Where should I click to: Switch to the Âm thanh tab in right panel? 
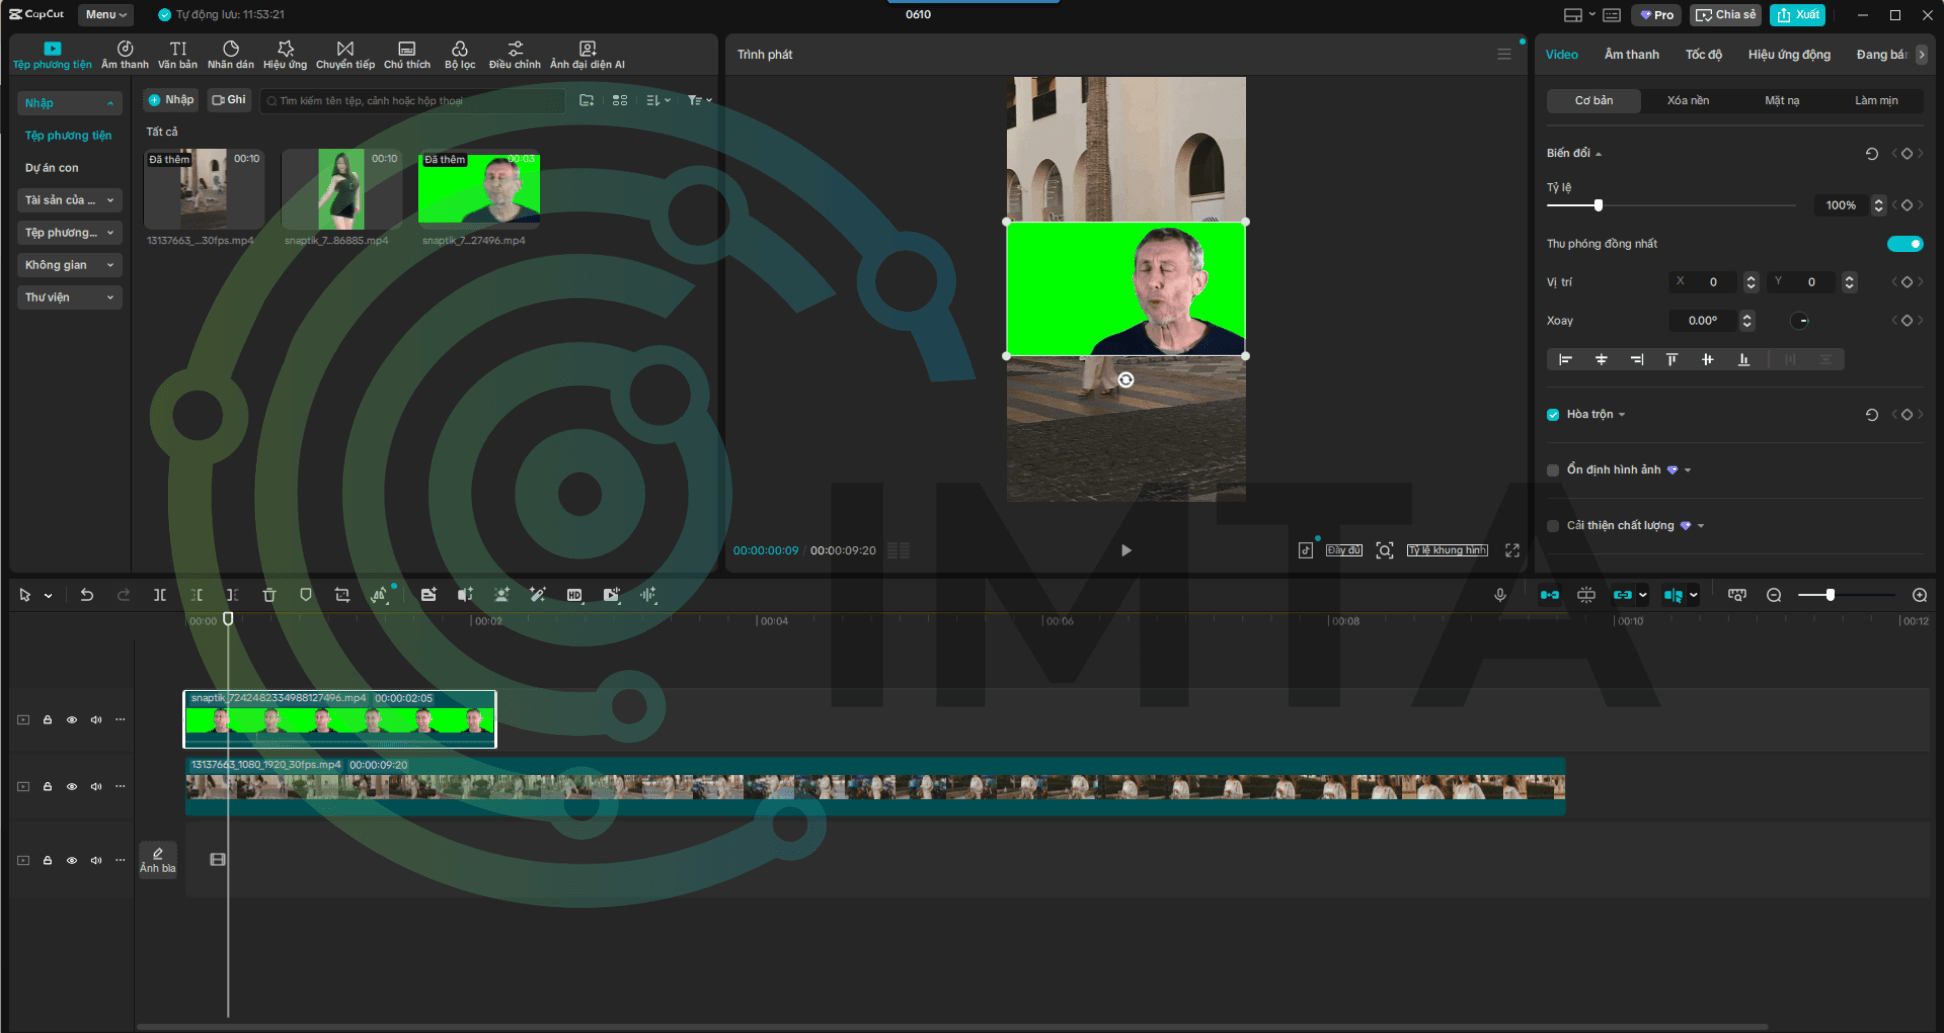pyautogui.click(x=1631, y=53)
